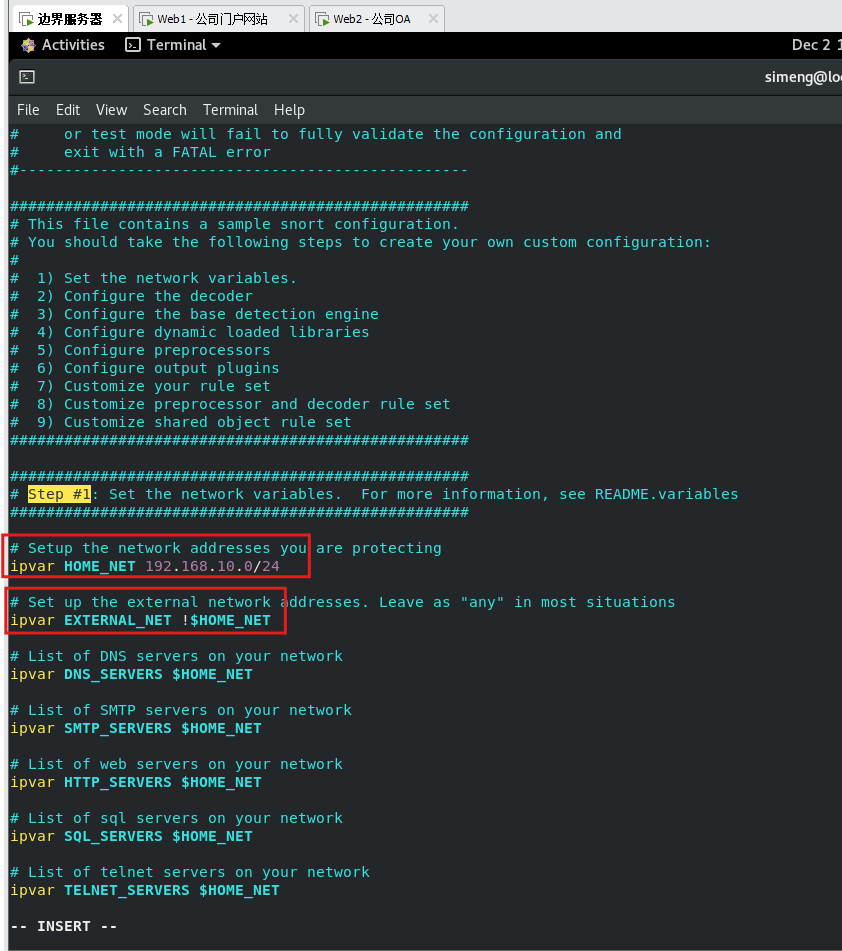Click '# List of web servers on your network'

tap(177, 764)
